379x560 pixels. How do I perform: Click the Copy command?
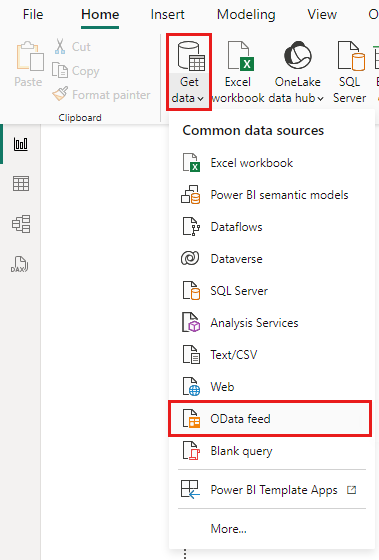click(x=76, y=71)
